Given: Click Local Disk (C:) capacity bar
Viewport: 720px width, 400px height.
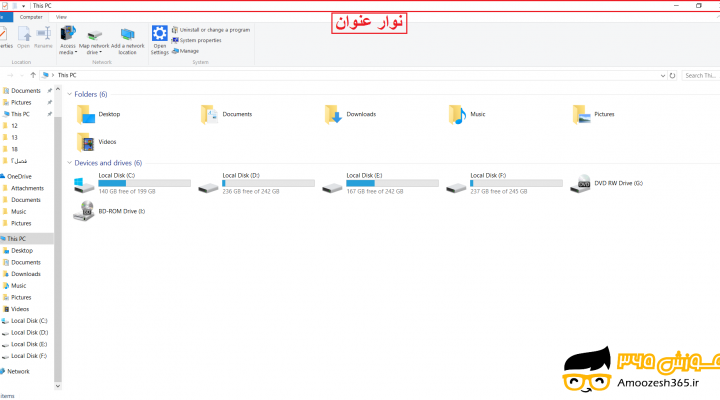Looking at the screenshot, I should click(145, 183).
